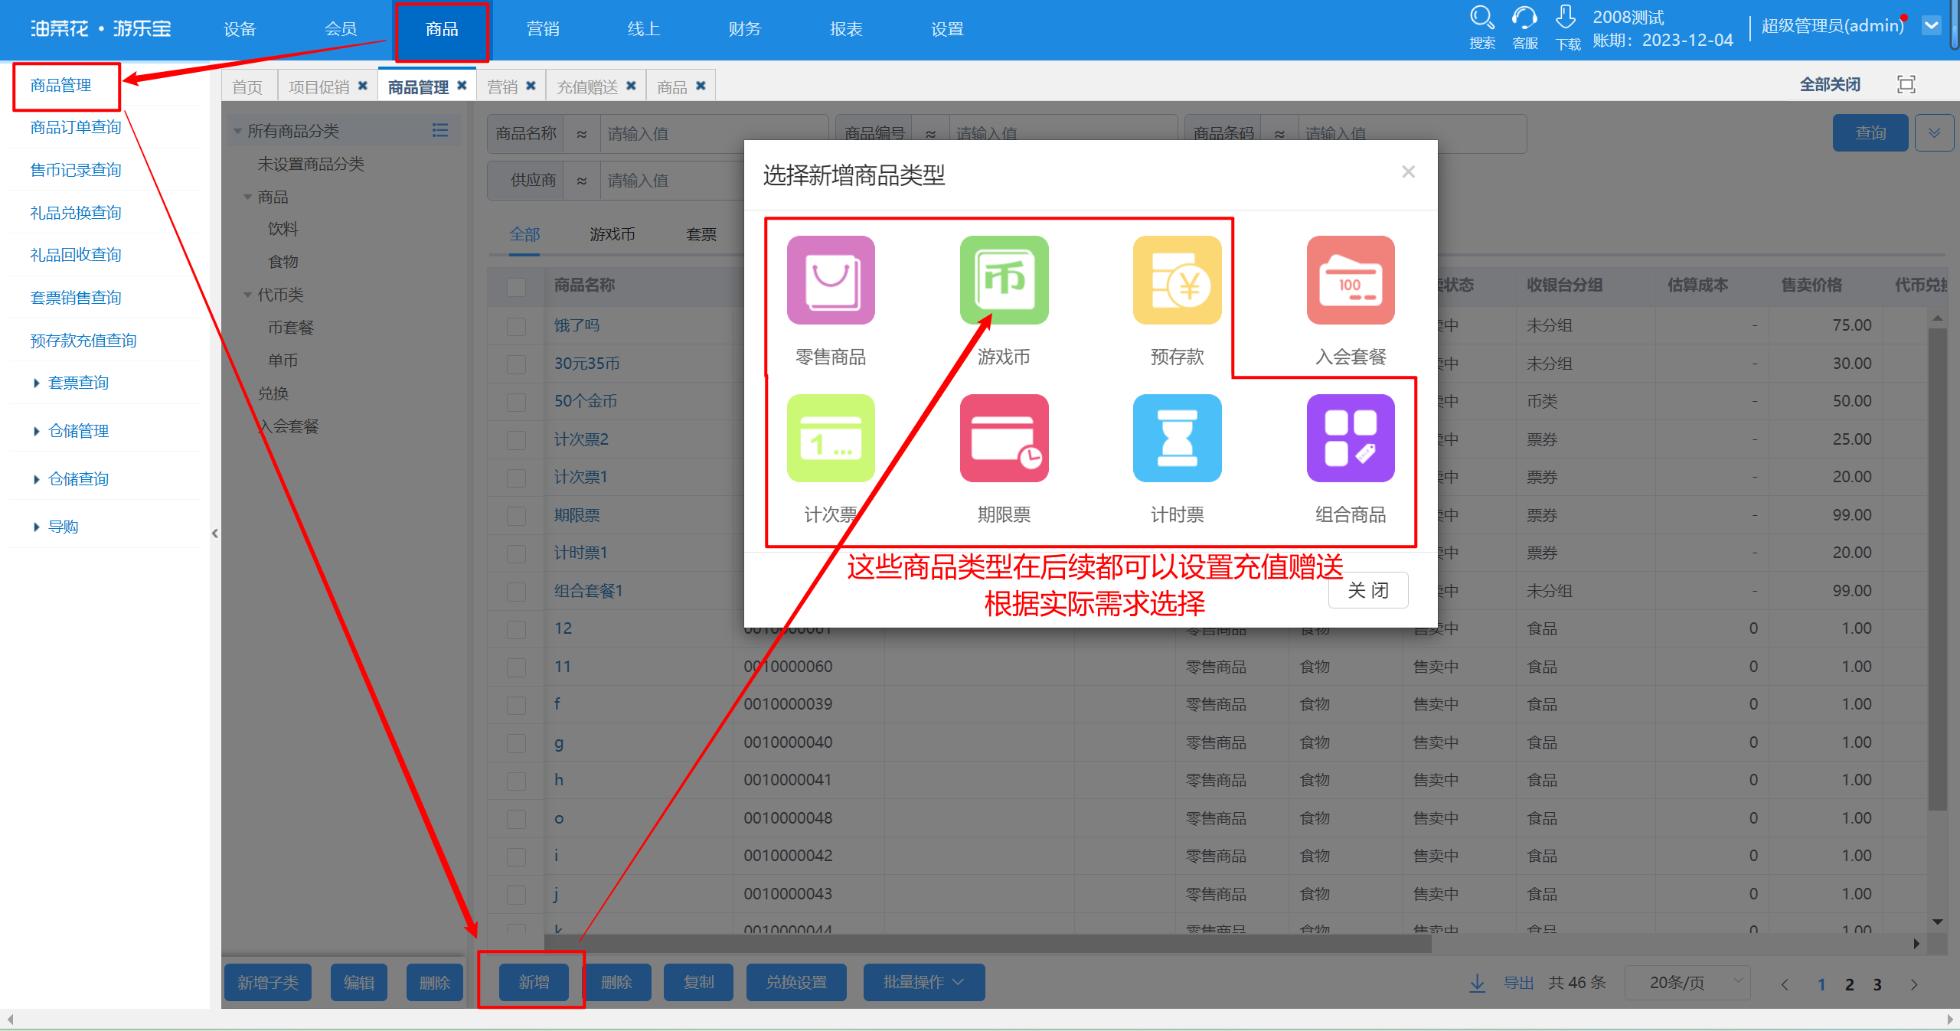The height and width of the screenshot is (1031, 1960).
Task: Choose the 游戏币 product type icon
Action: [1004, 280]
